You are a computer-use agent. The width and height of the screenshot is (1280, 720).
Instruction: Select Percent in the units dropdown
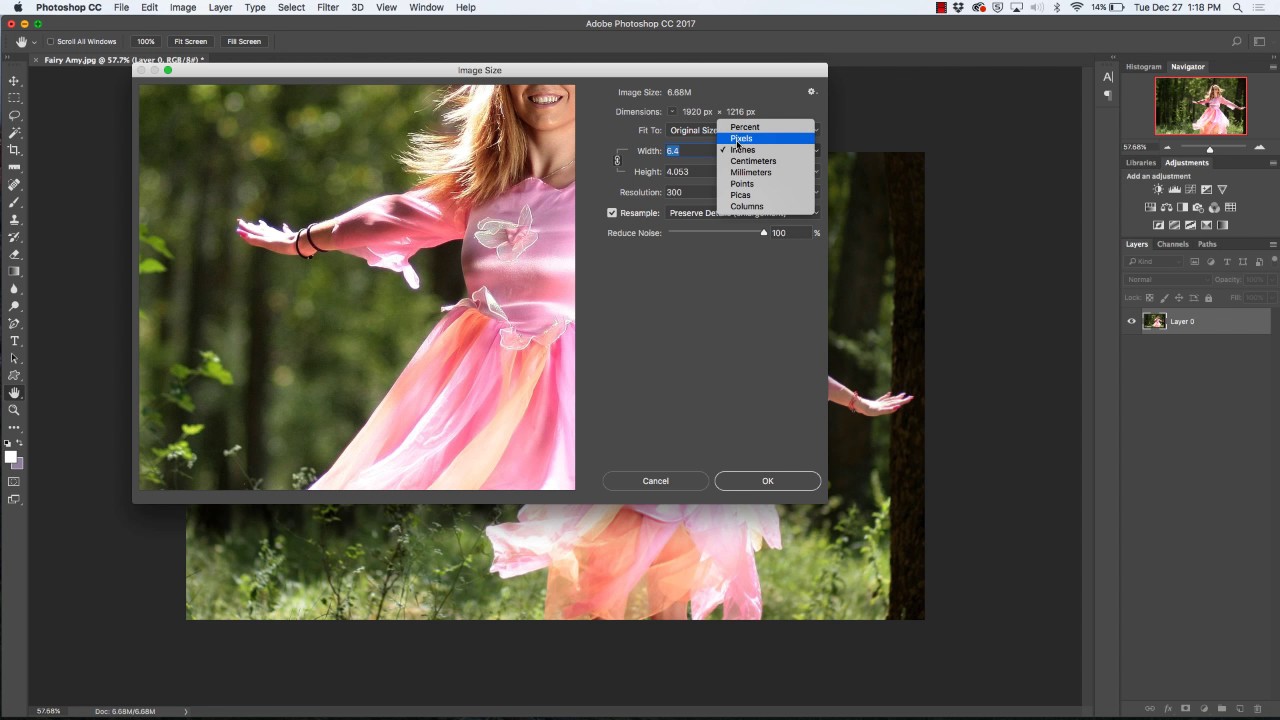[x=745, y=127]
